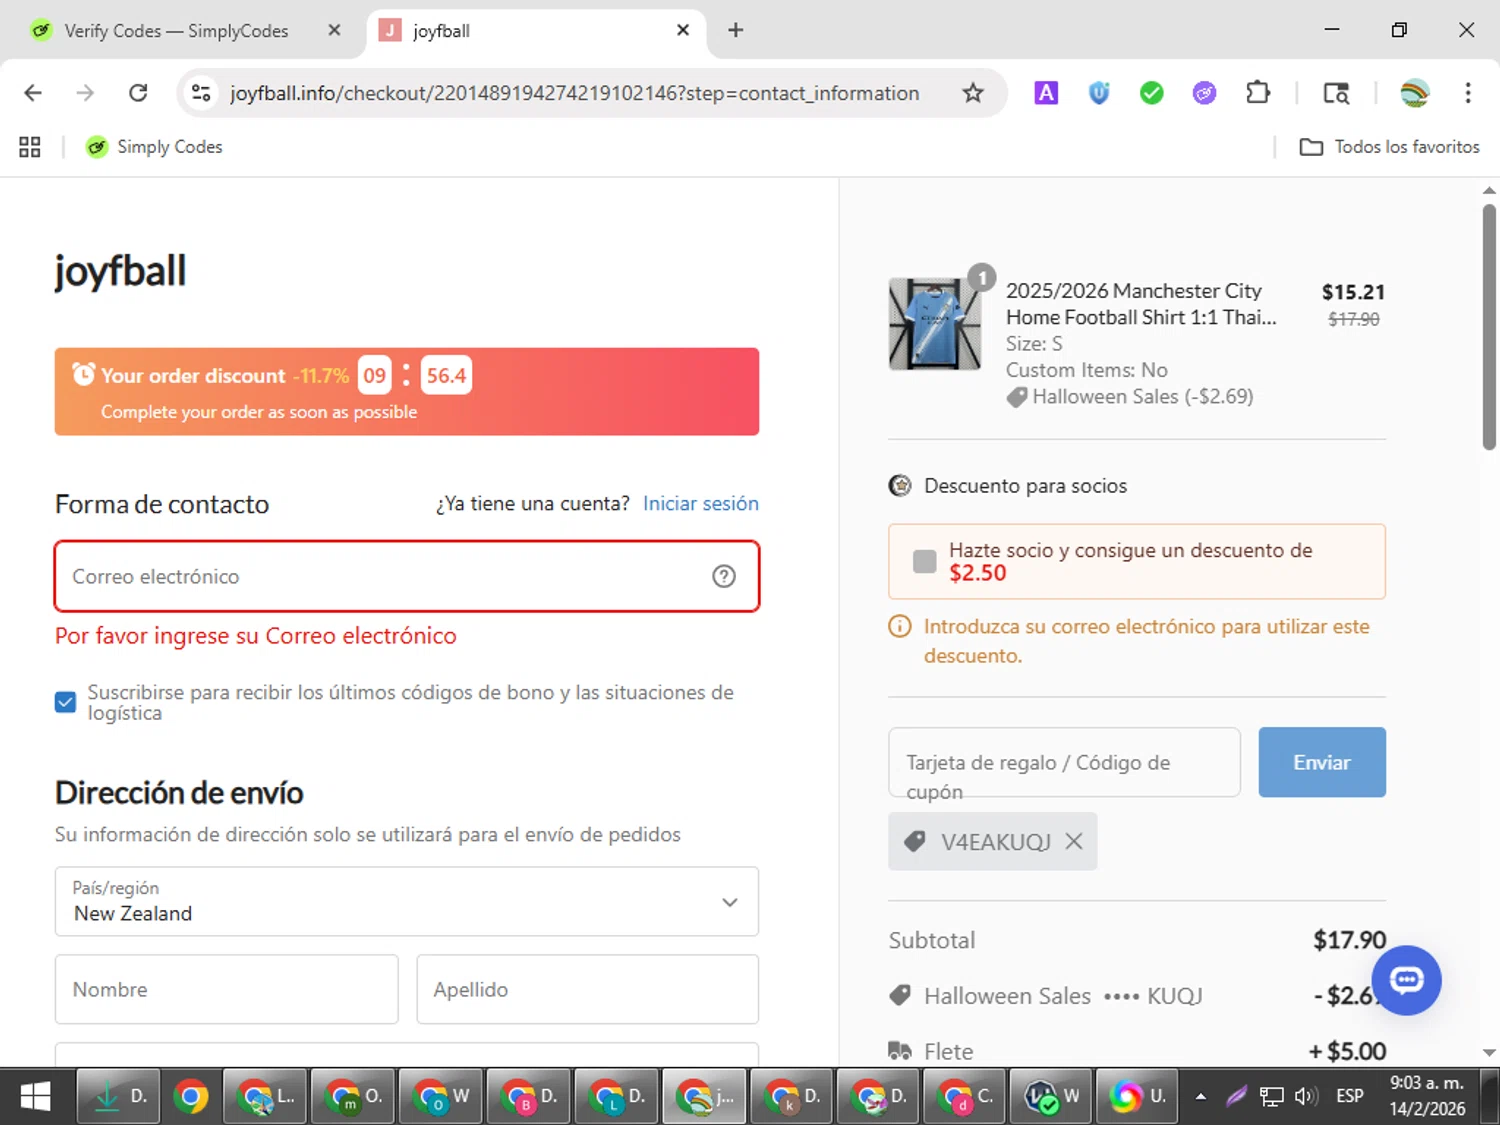Open the taskbar clock and date
The width and height of the screenshot is (1500, 1125).
tap(1427, 1096)
